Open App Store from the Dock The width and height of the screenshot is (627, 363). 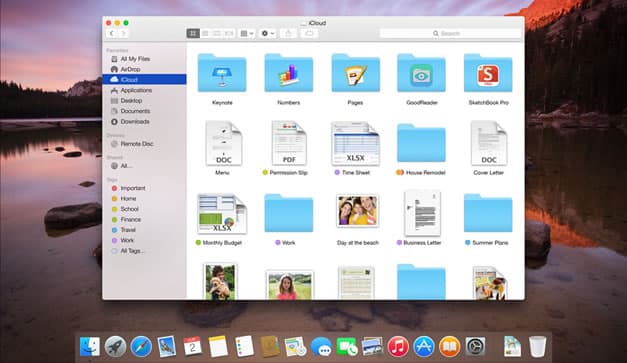click(x=423, y=346)
